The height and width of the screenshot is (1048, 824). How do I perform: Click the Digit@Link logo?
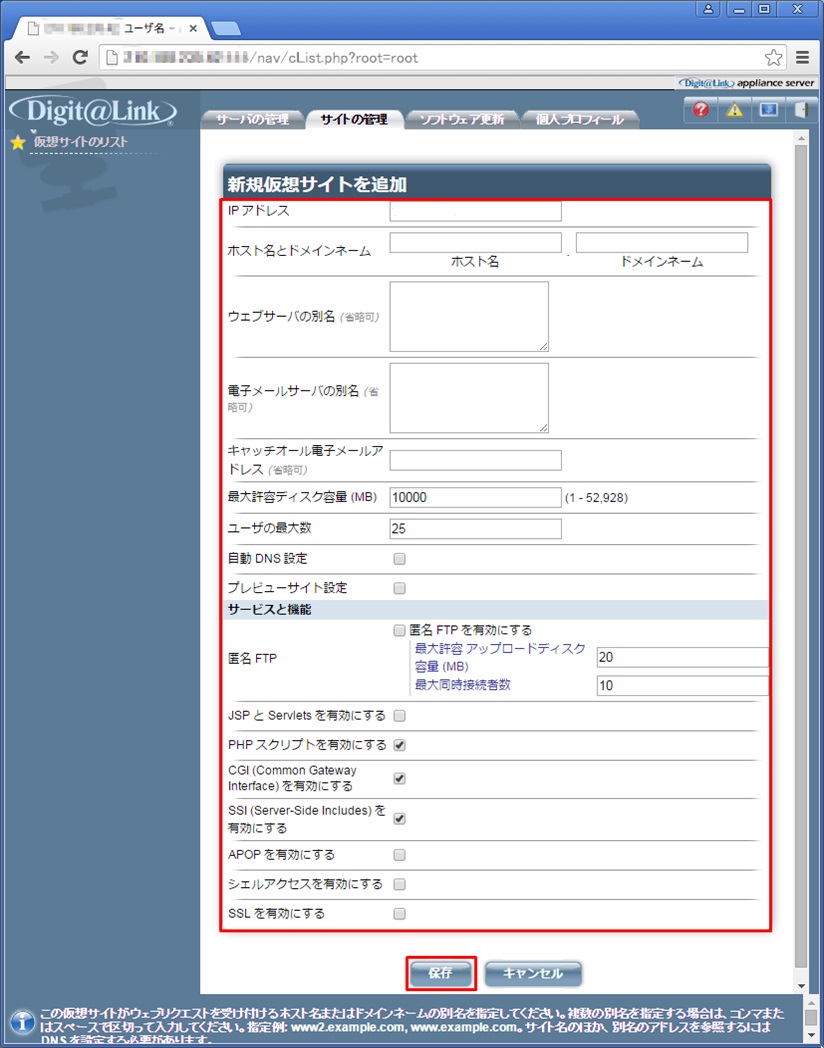[93, 111]
